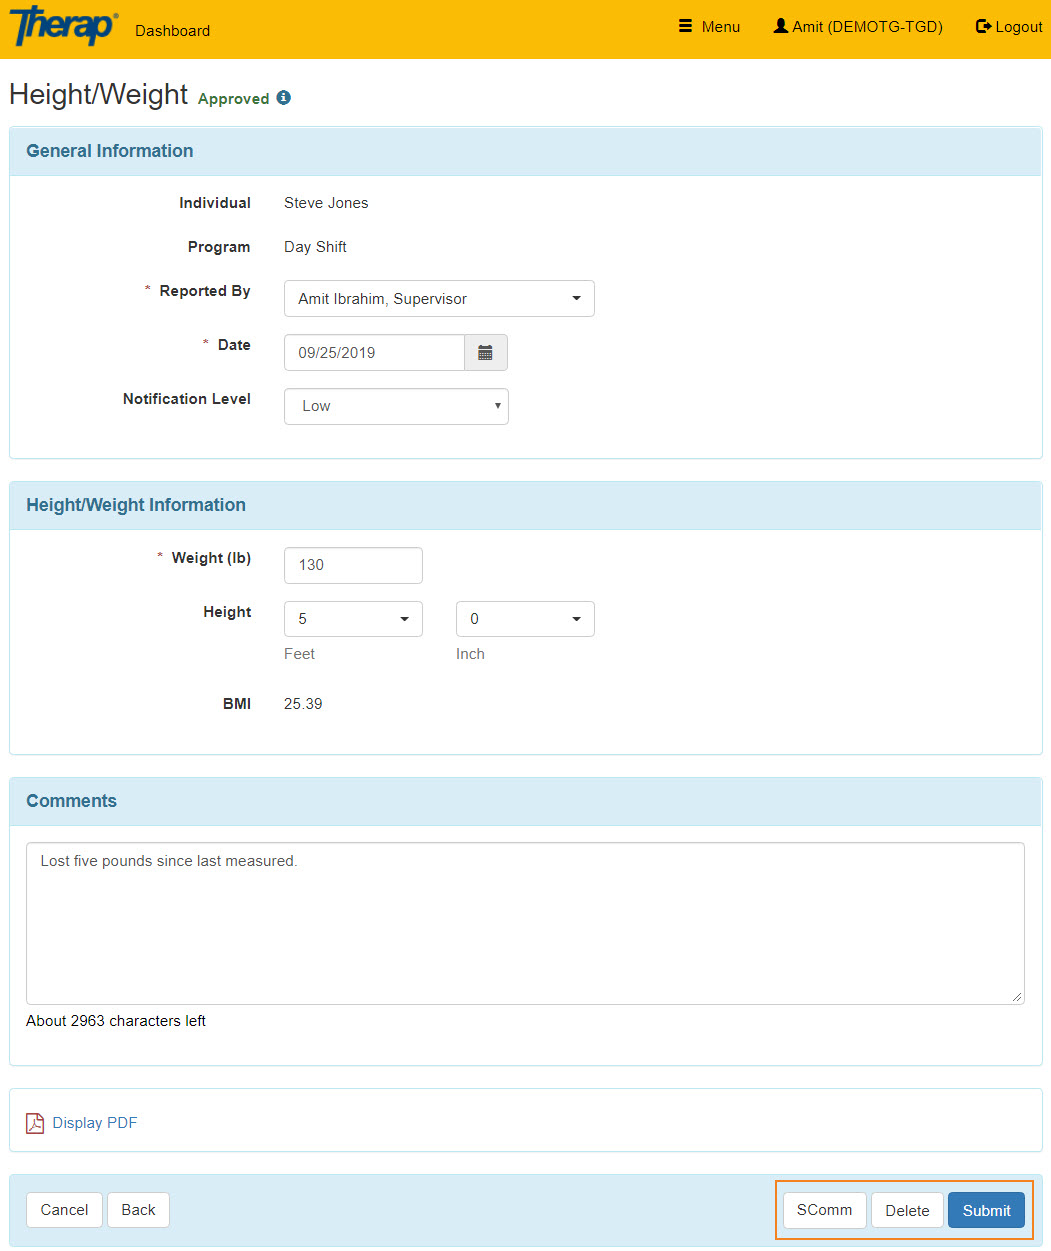
Task: Submit the Height/Weight form
Action: click(x=986, y=1210)
